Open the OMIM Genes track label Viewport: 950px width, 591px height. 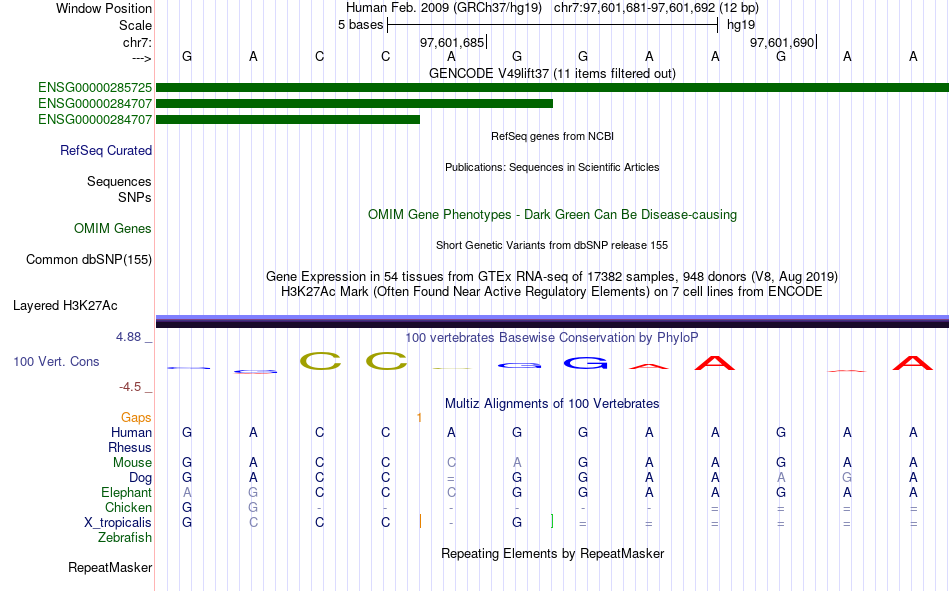[112, 229]
